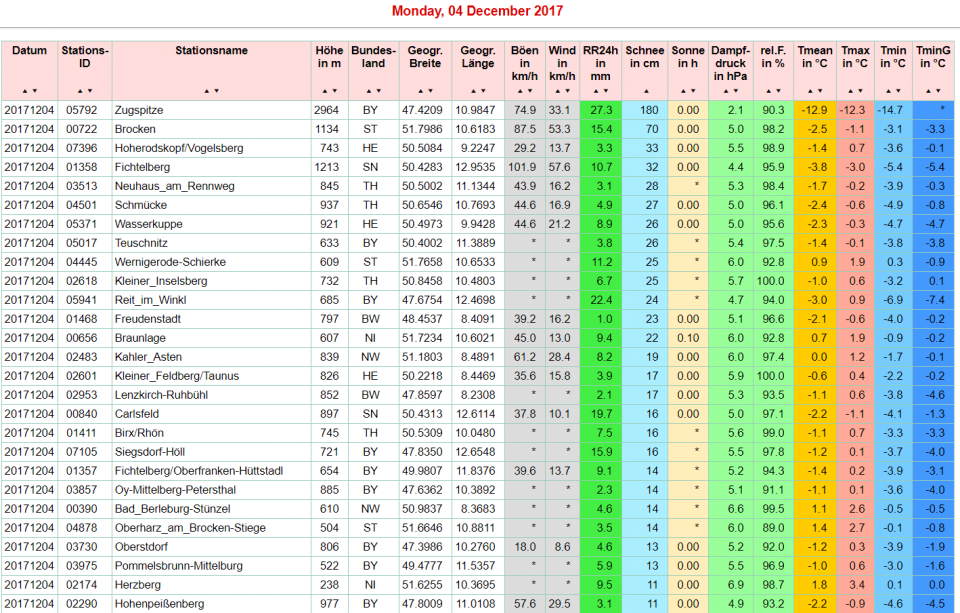Click the Monday, 04 December 2017 heading
Image resolution: width=960 pixels, height=613 pixels.
tap(477, 12)
